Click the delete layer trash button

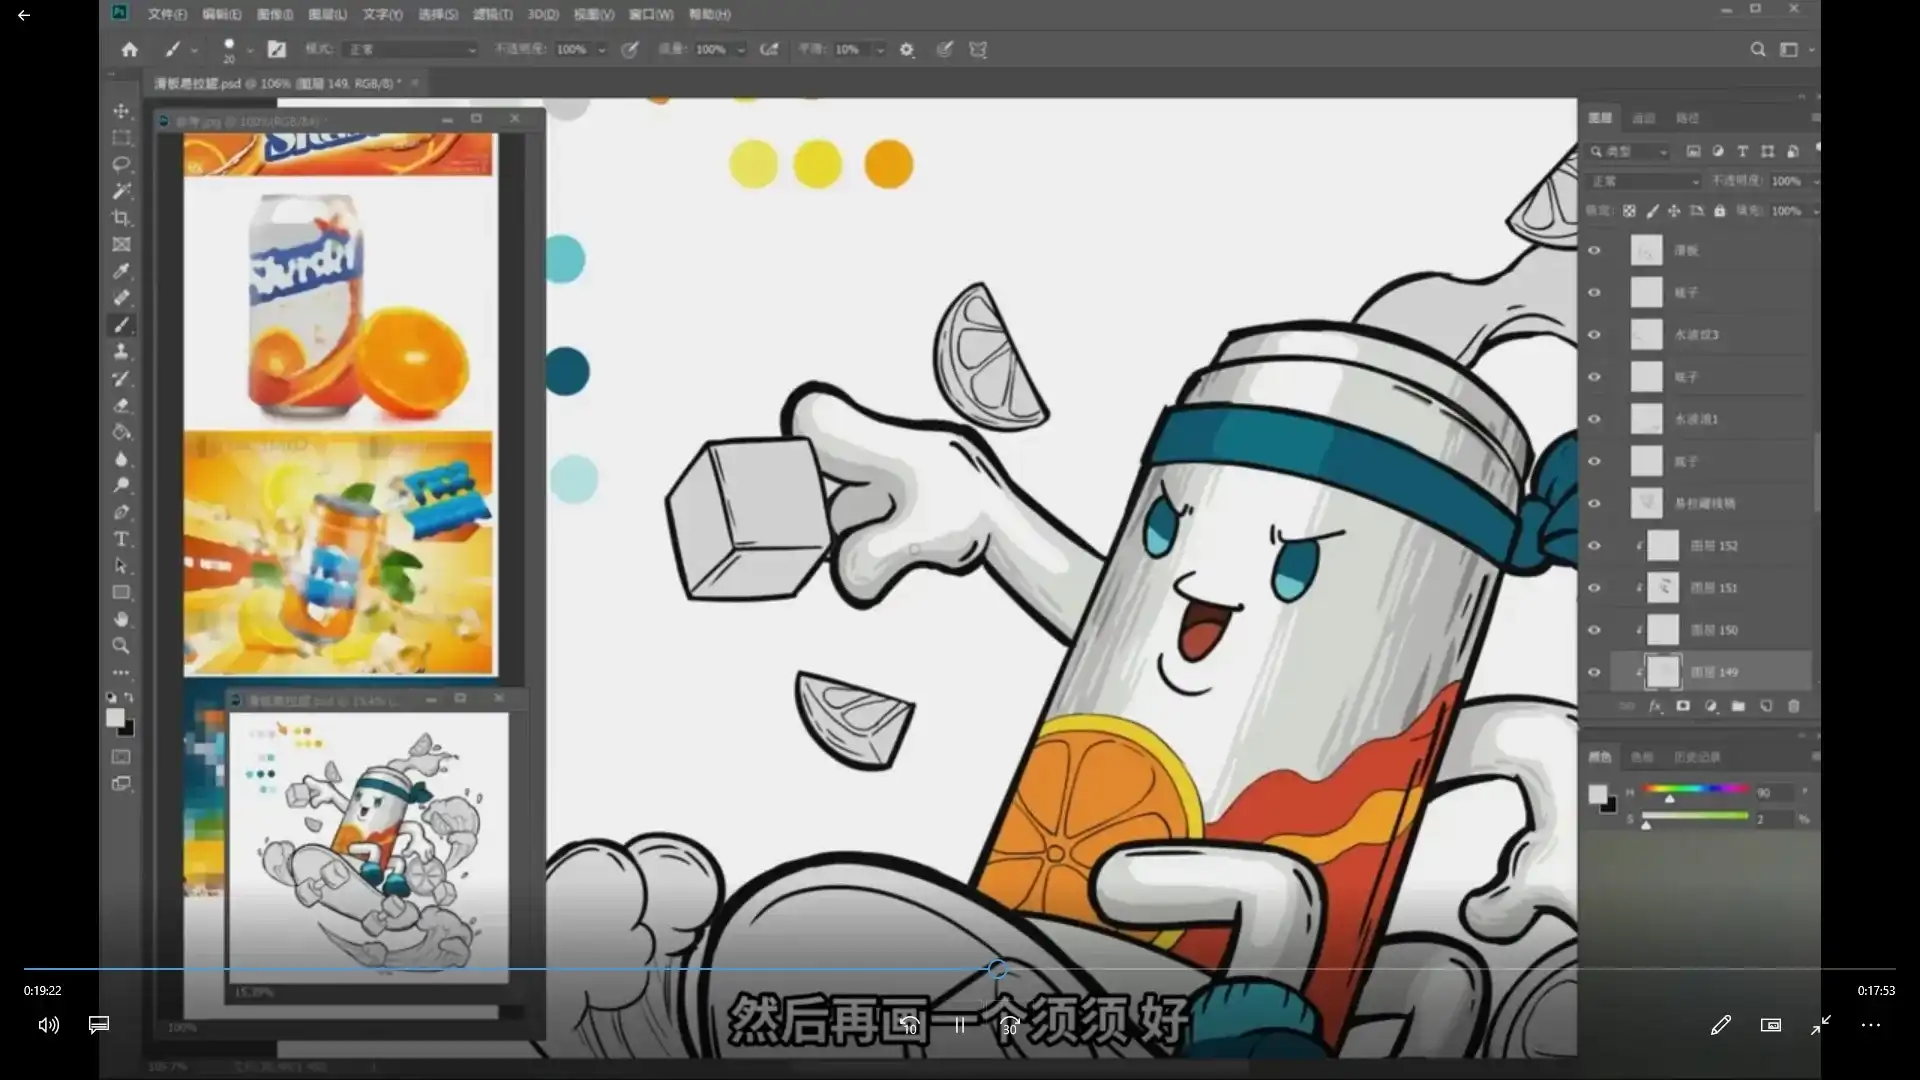1794,706
